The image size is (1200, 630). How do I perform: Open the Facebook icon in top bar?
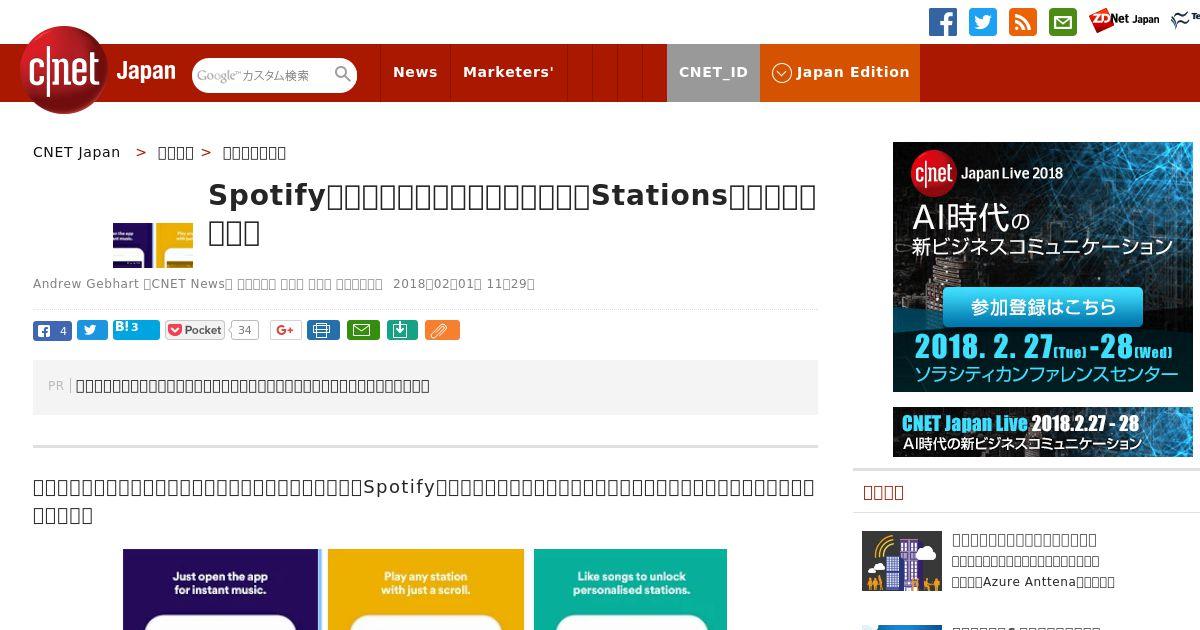(943, 22)
